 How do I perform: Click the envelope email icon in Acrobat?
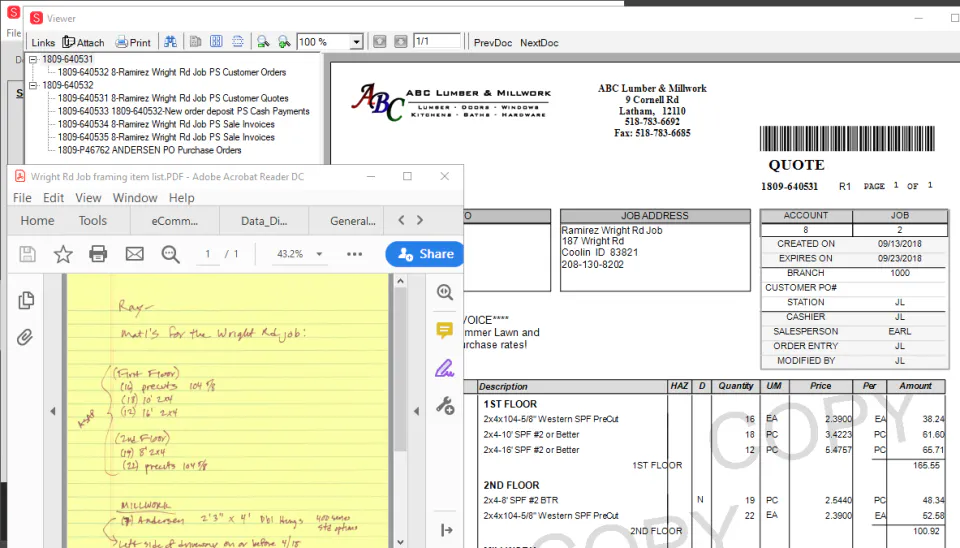pyautogui.click(x=135, y=254)
